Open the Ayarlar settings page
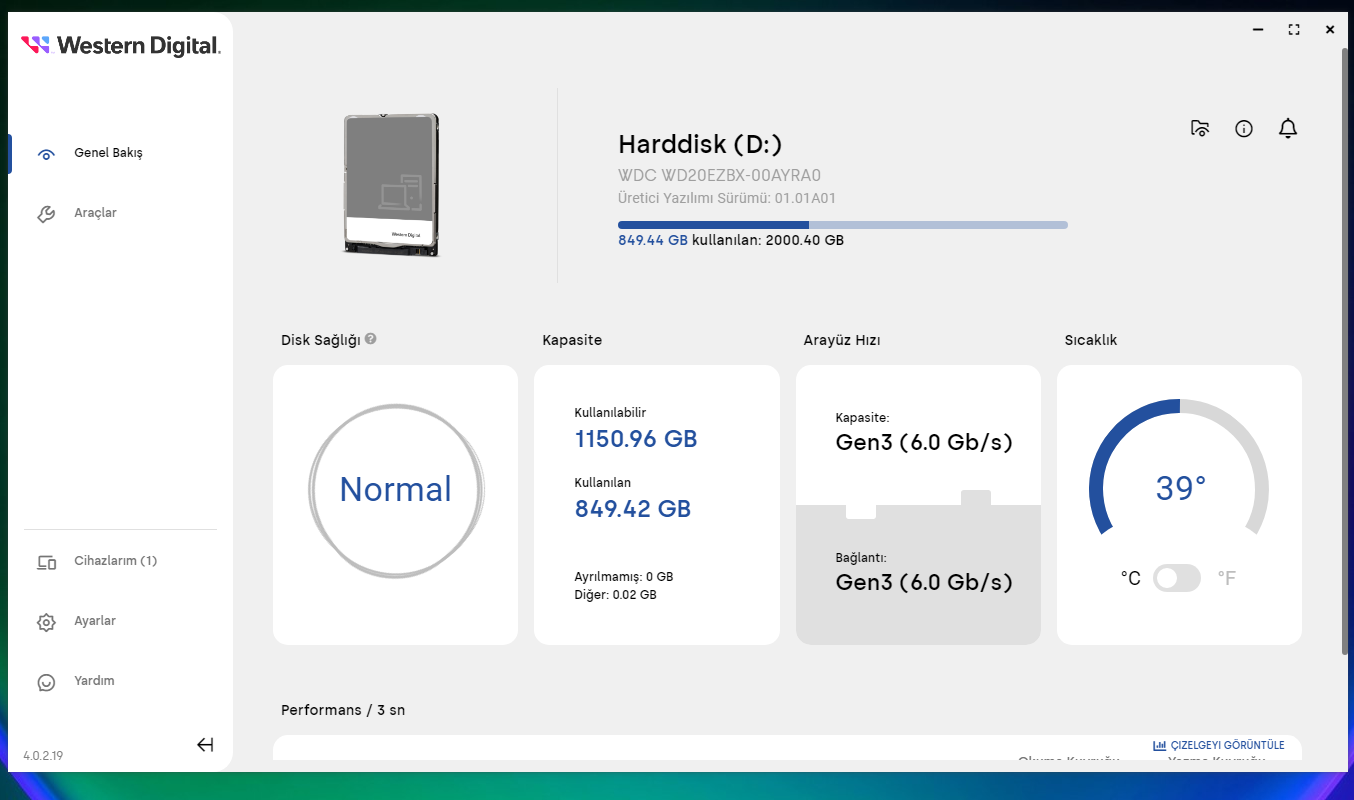Screen dimensions: 1354x800 (95, 621)
